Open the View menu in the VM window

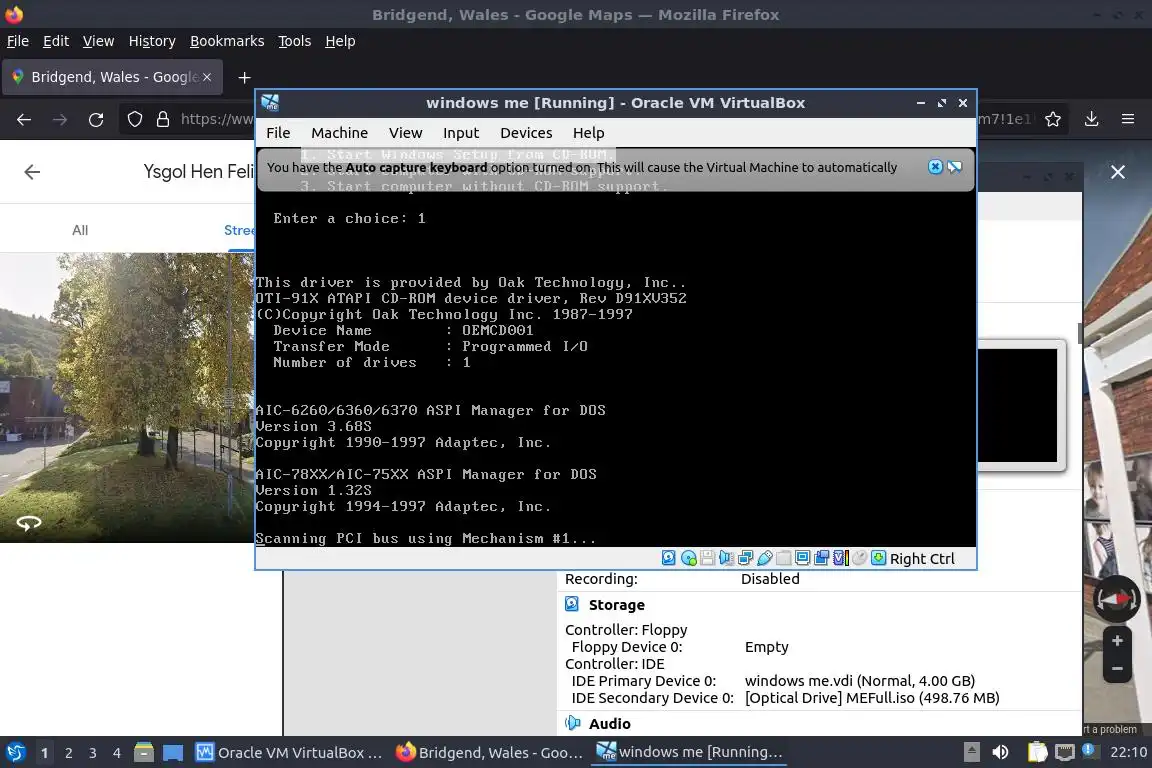(x=406, y=133)
